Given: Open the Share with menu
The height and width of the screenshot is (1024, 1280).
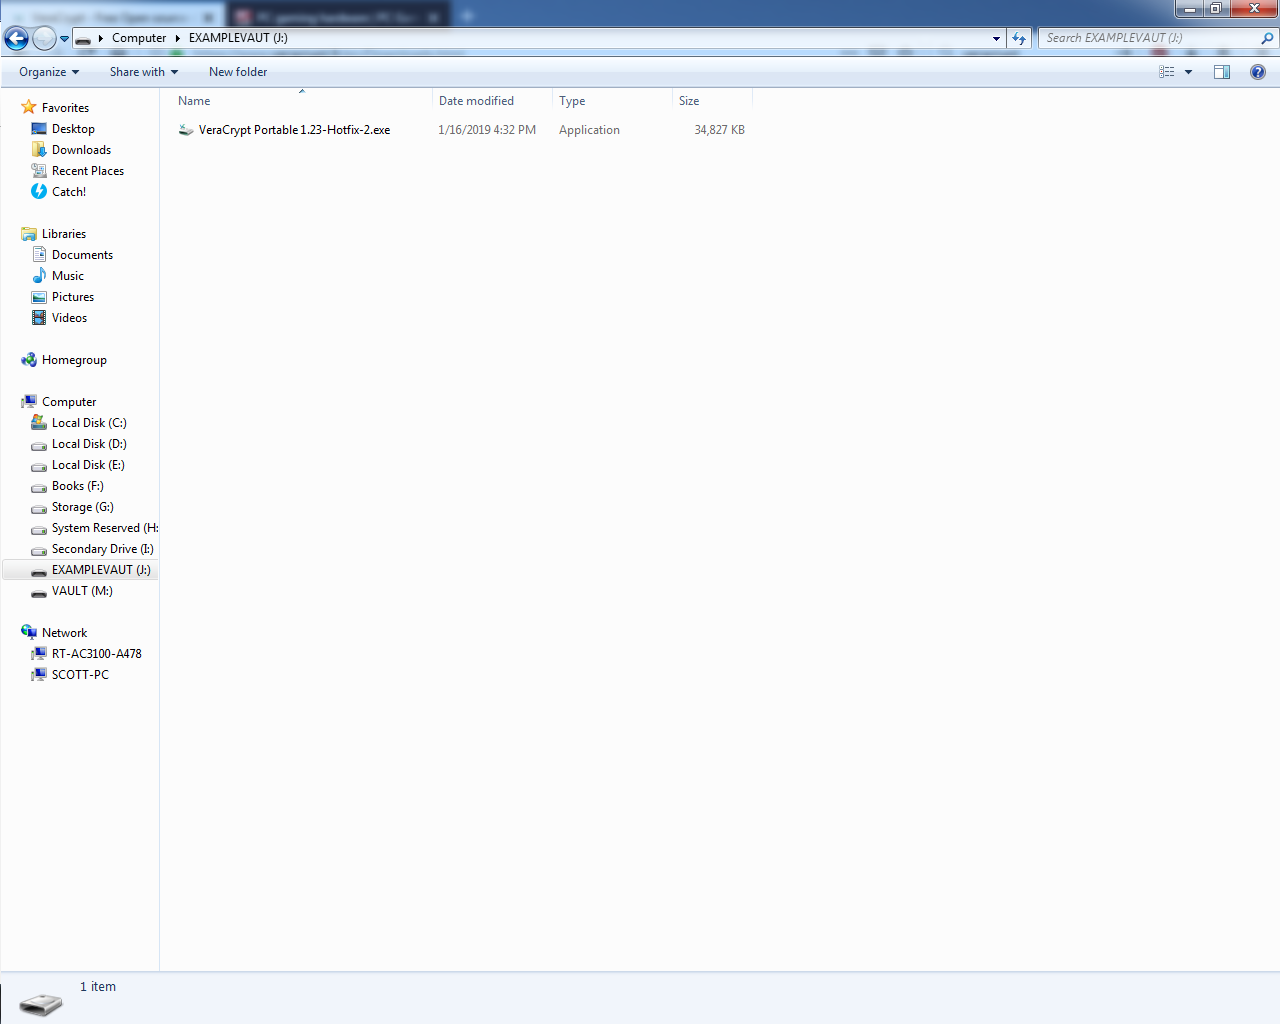Looking at the screenshot, I should (x=144, y=72).
